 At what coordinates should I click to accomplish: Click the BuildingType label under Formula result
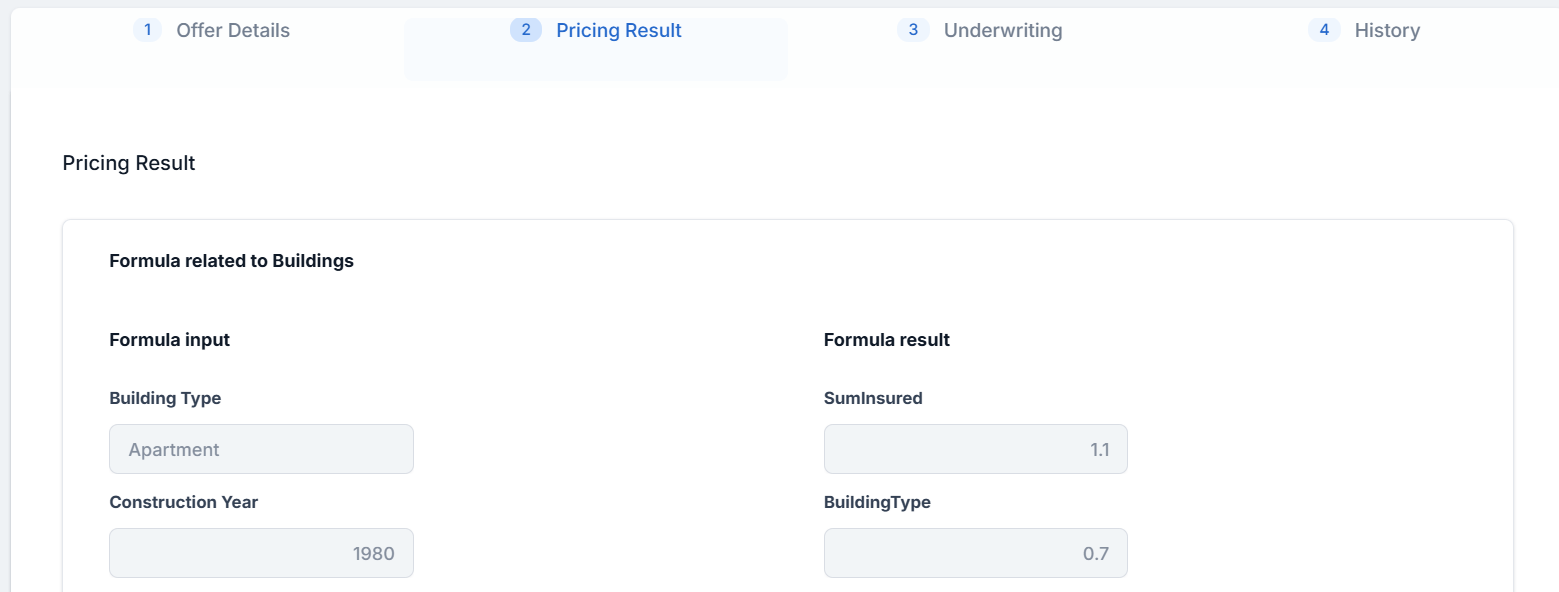coord(877,502)
